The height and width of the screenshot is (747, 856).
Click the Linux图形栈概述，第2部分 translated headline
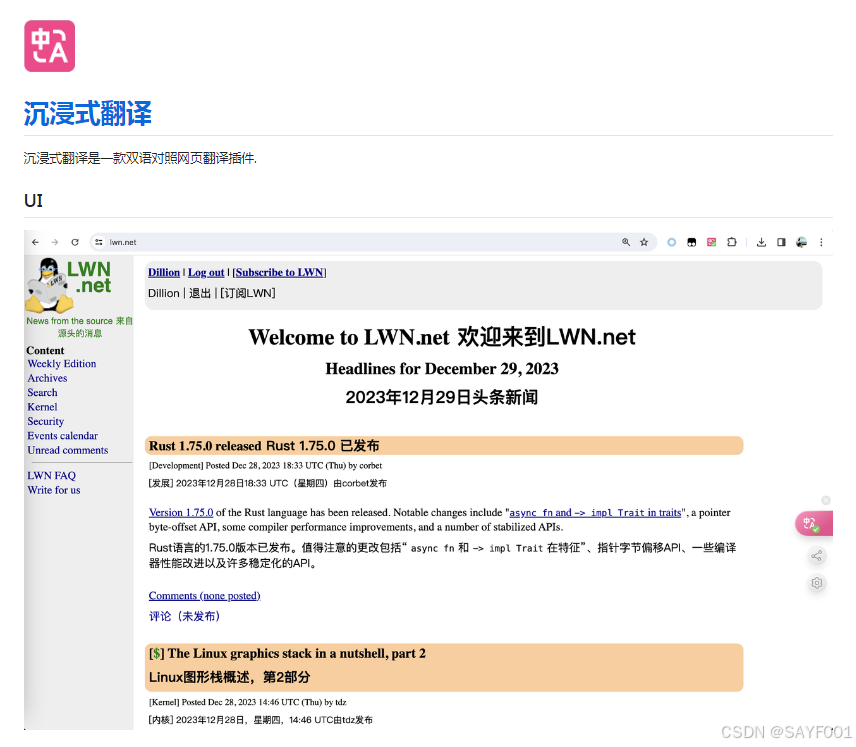[x=229, y=677]
